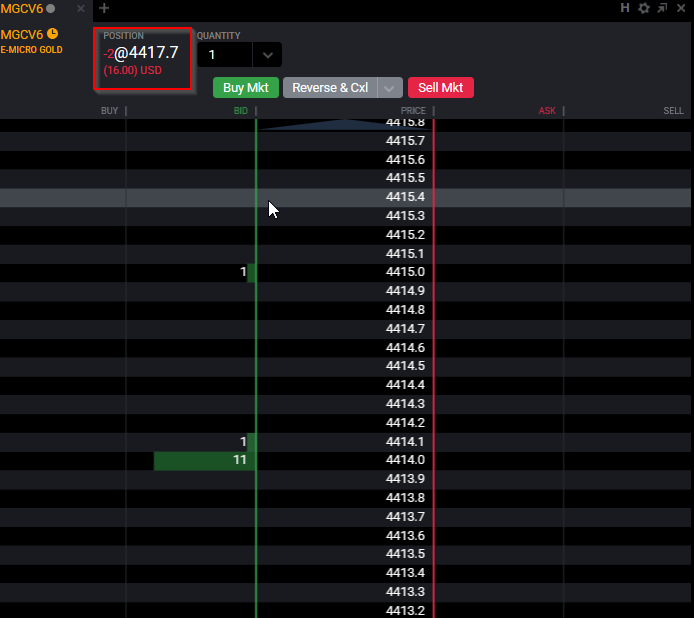The height and width of the screenshot is (618, 694).
Task: Close the DOM panel with X icon
Action: point(681,8)
